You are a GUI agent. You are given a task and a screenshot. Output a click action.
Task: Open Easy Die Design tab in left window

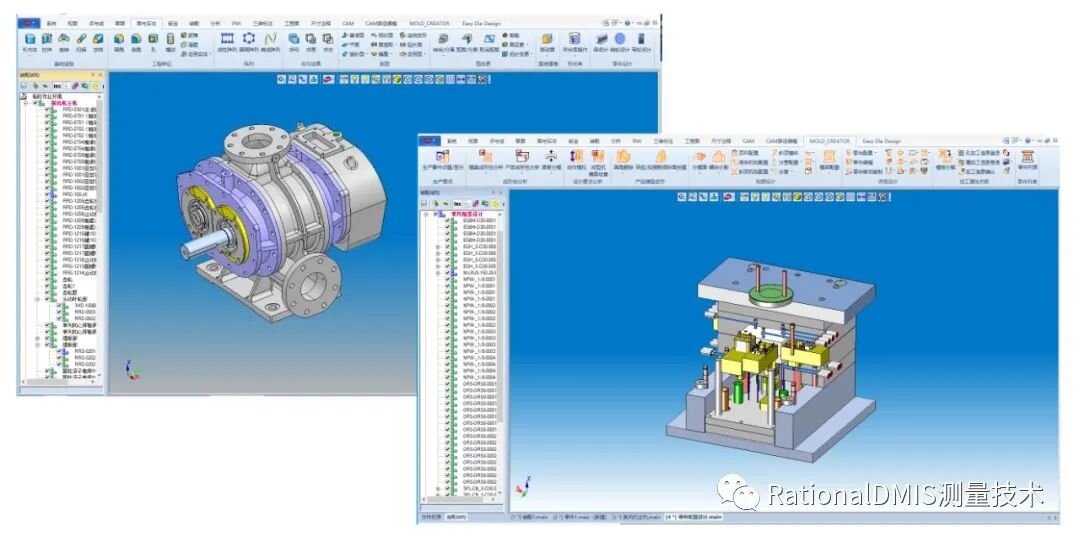coord(481,23)
